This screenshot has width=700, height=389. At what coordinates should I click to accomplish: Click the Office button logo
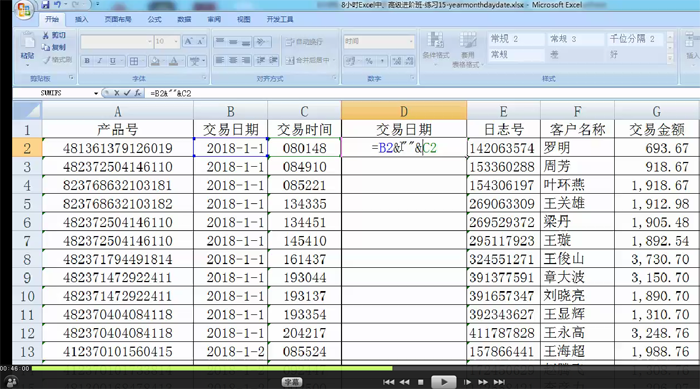(24, 9)
